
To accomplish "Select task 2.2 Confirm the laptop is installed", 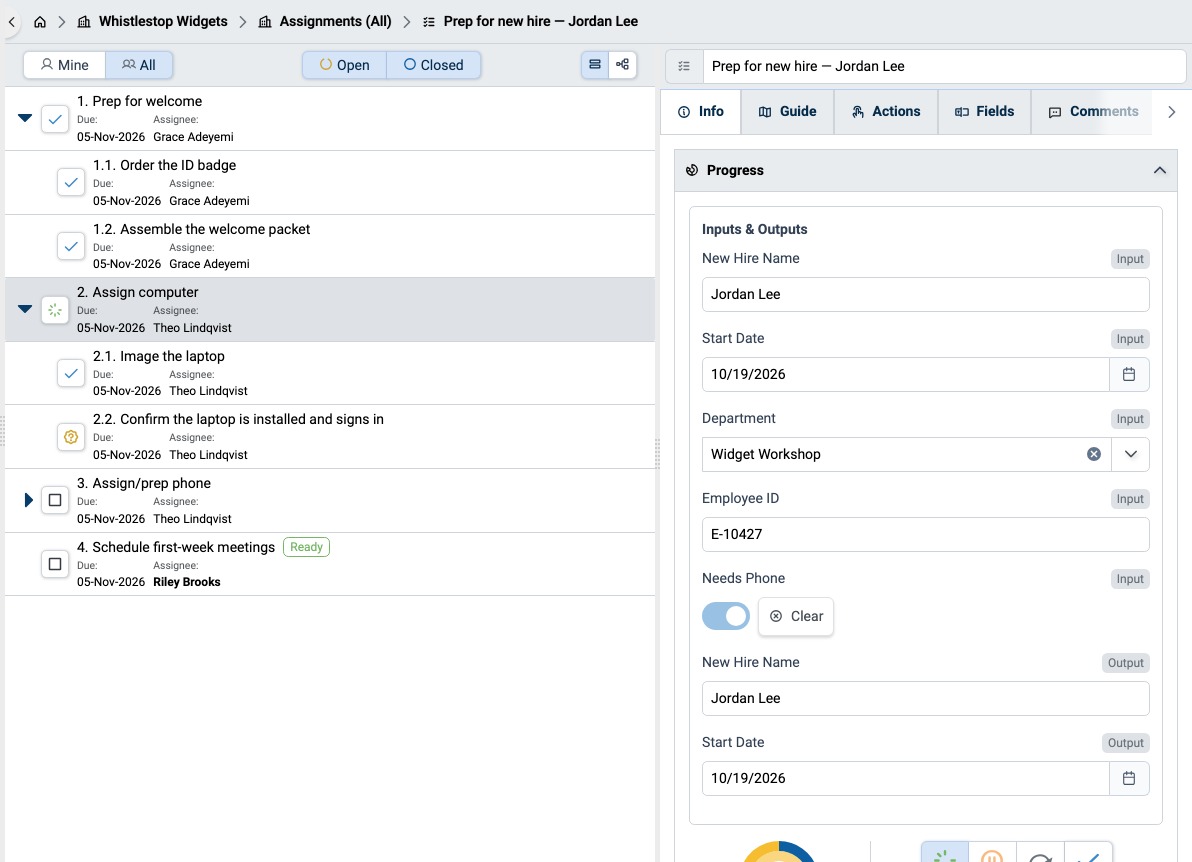I will coord(330,437).
